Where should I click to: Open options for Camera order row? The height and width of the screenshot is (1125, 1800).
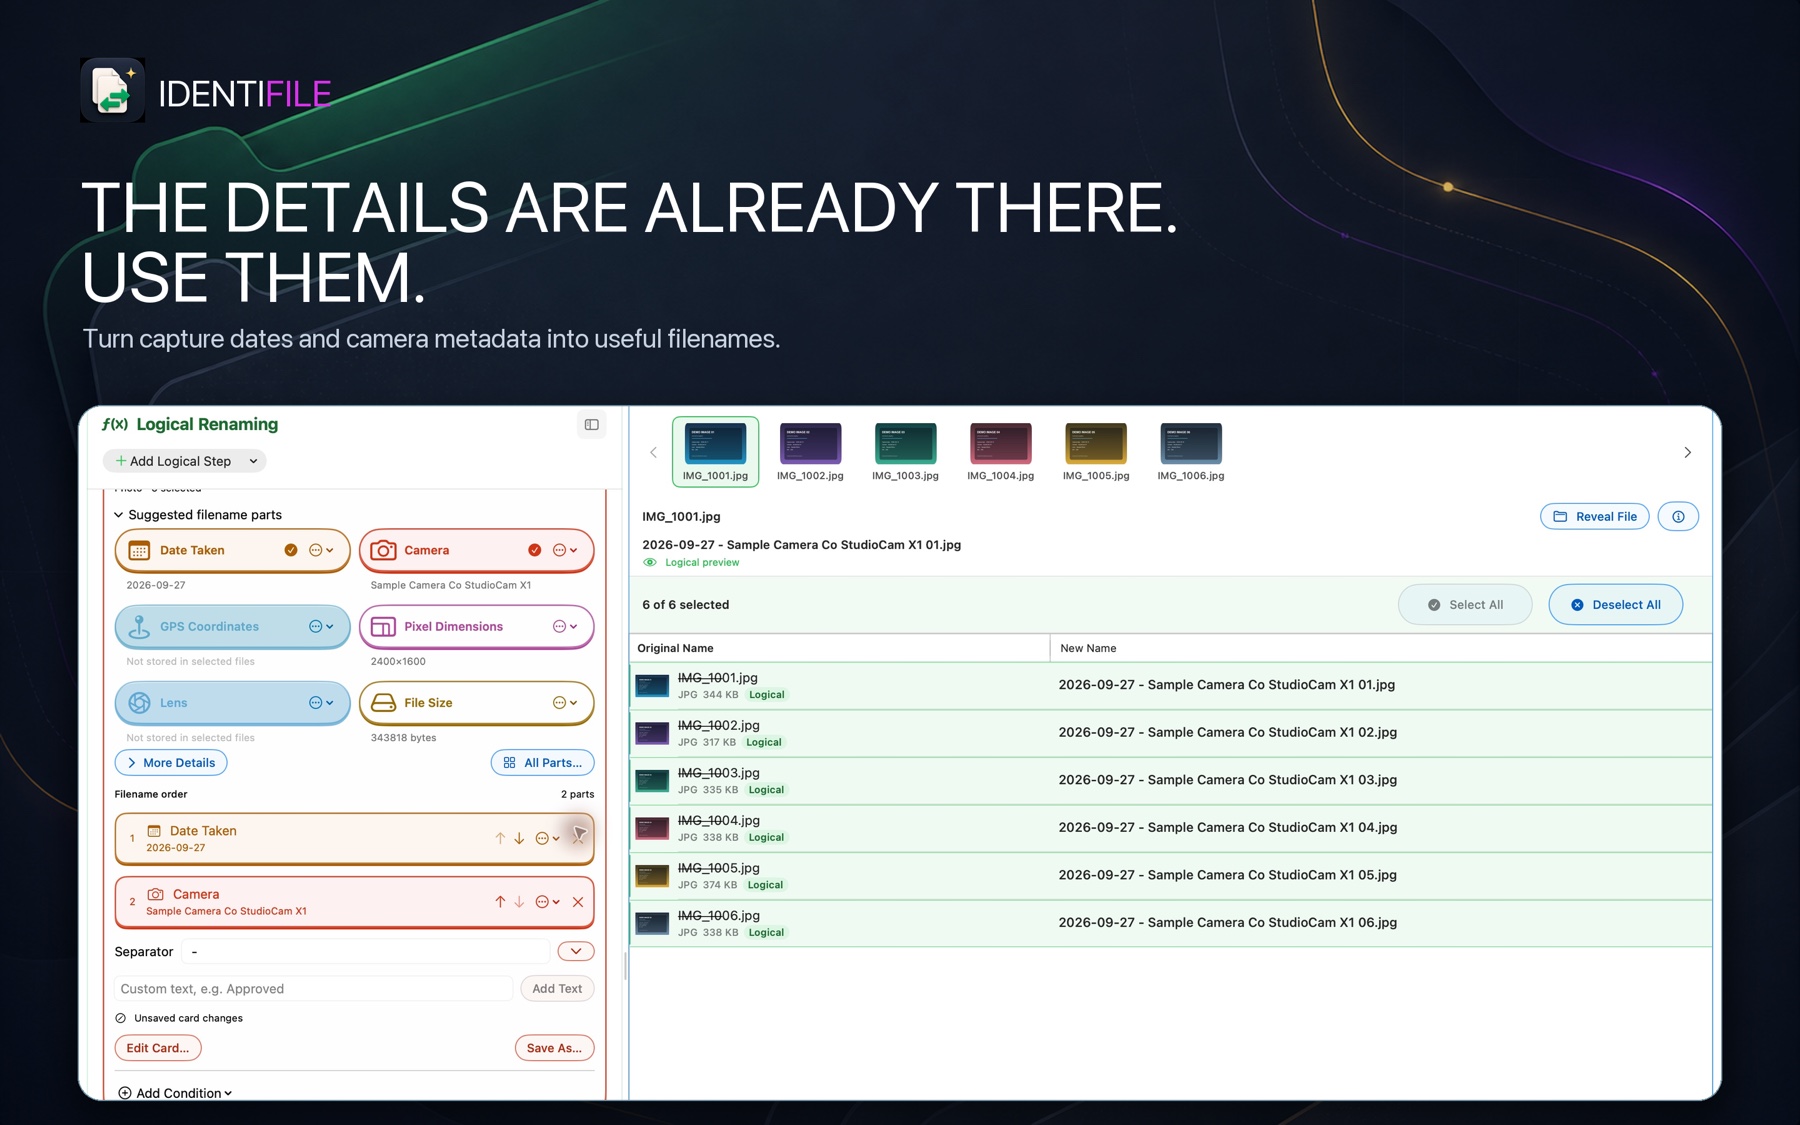pos(548,902)
